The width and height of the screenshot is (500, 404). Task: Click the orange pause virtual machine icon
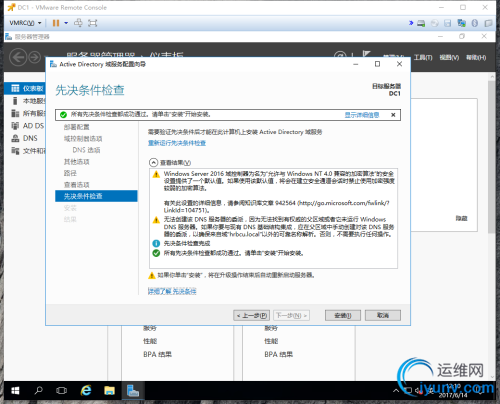click(56, 23)
